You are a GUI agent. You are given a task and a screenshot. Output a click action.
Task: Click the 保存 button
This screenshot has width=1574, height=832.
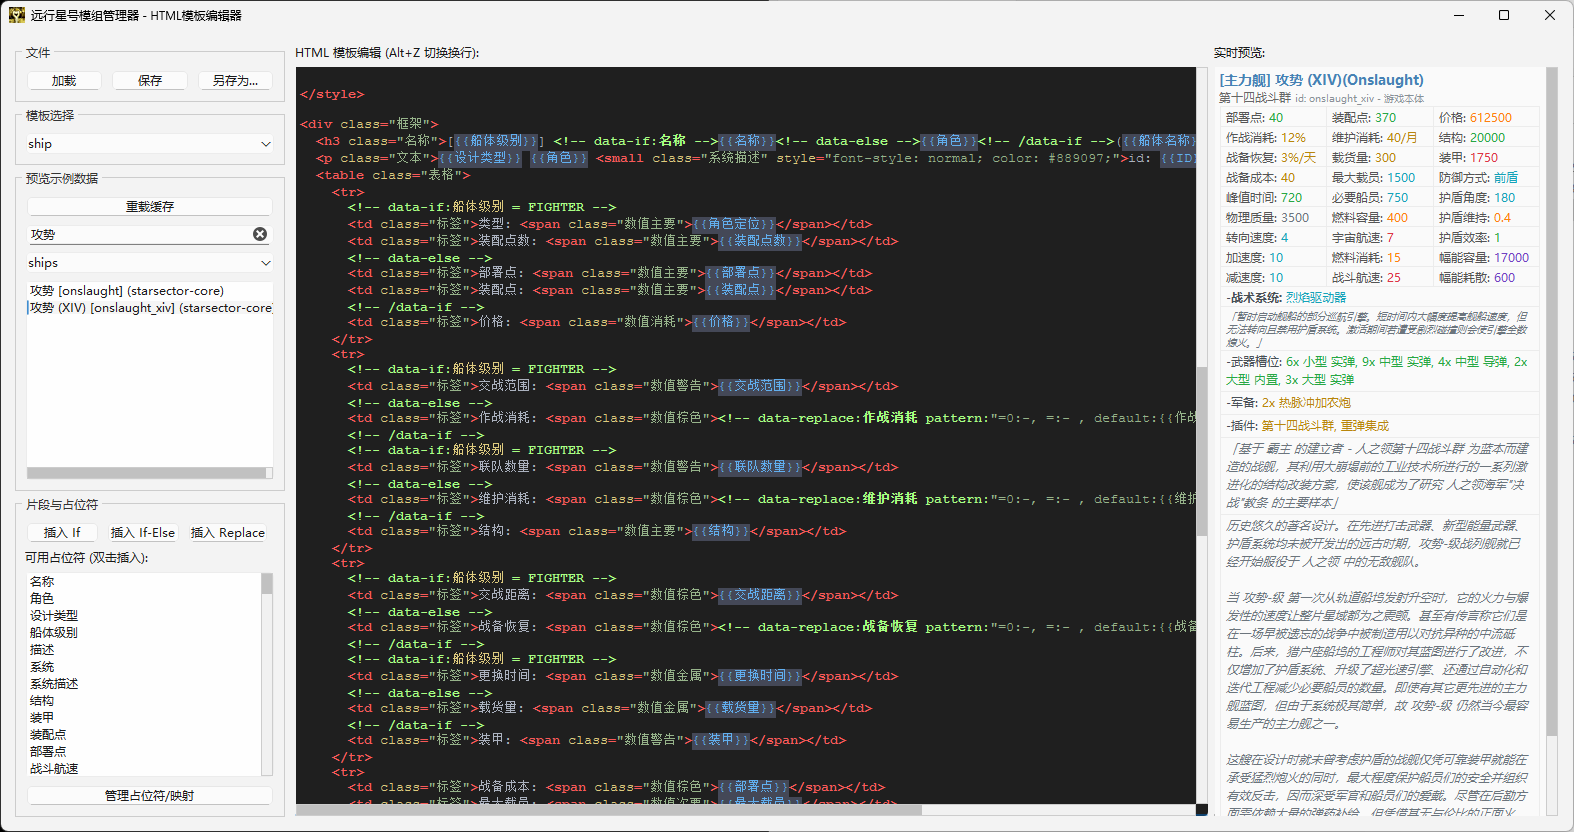pyautogui.click(x=150, y=81)
